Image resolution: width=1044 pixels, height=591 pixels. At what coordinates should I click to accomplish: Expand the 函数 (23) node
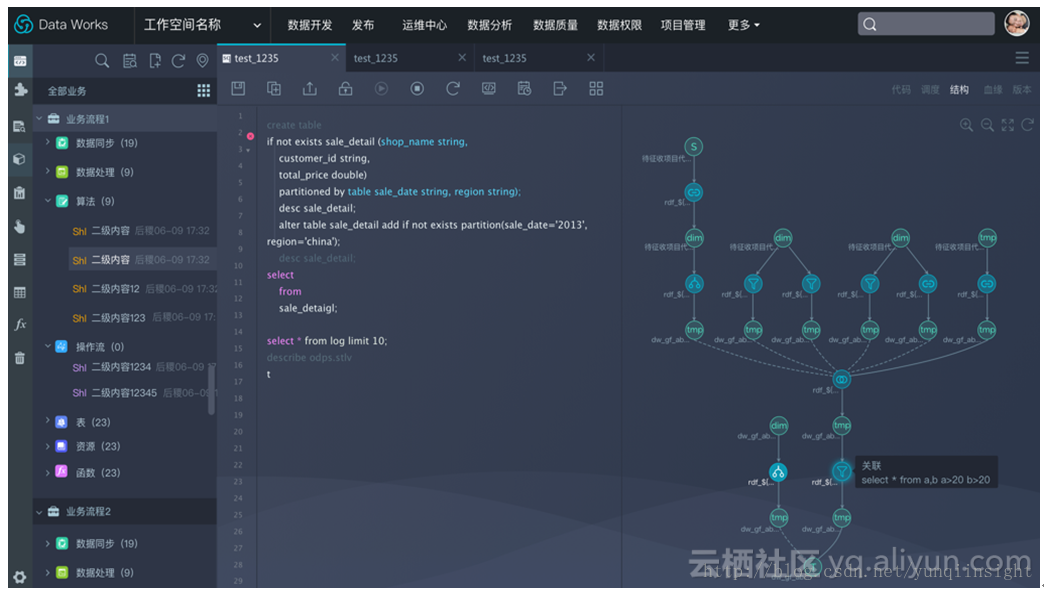click(48, 473)
